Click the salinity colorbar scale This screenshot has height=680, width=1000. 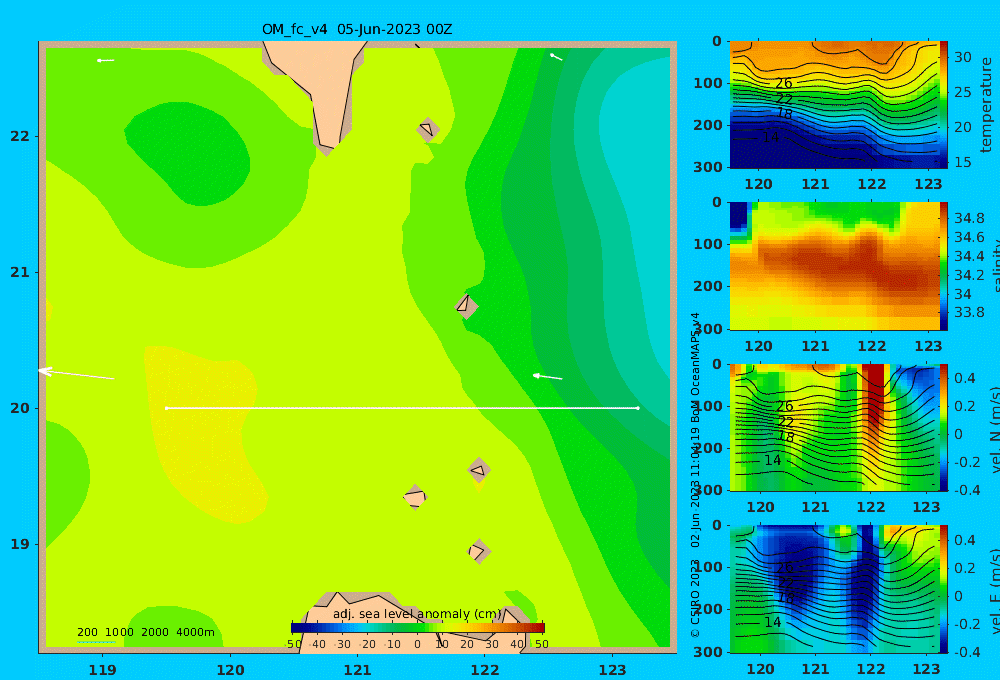pos(944,266)
